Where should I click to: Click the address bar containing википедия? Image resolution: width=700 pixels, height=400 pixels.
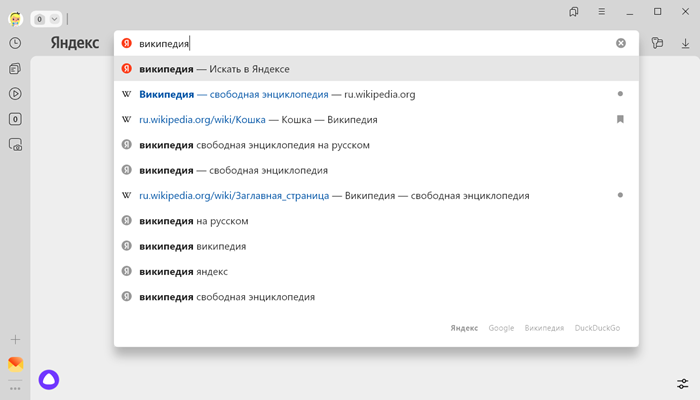376,43
